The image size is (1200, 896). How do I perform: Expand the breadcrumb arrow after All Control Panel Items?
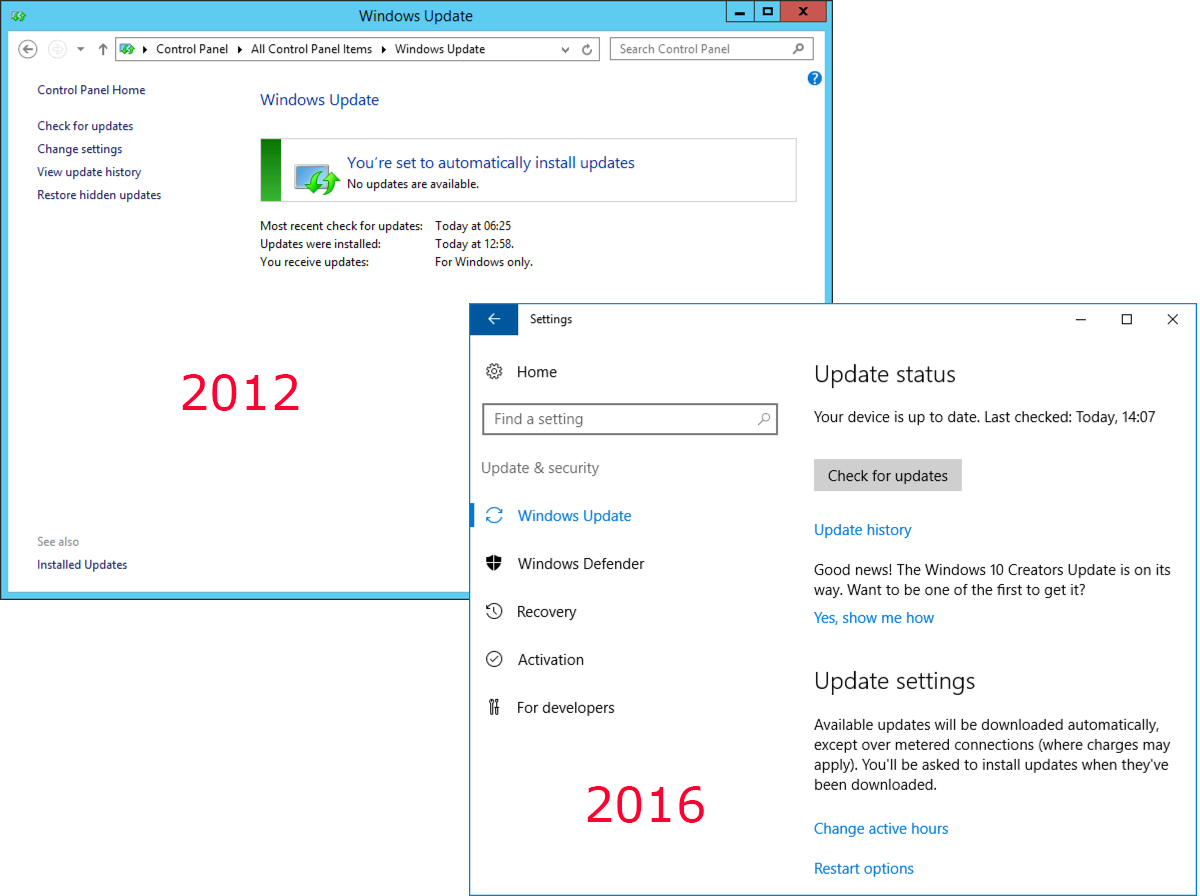pyautogui.click(x=384, y=49)
